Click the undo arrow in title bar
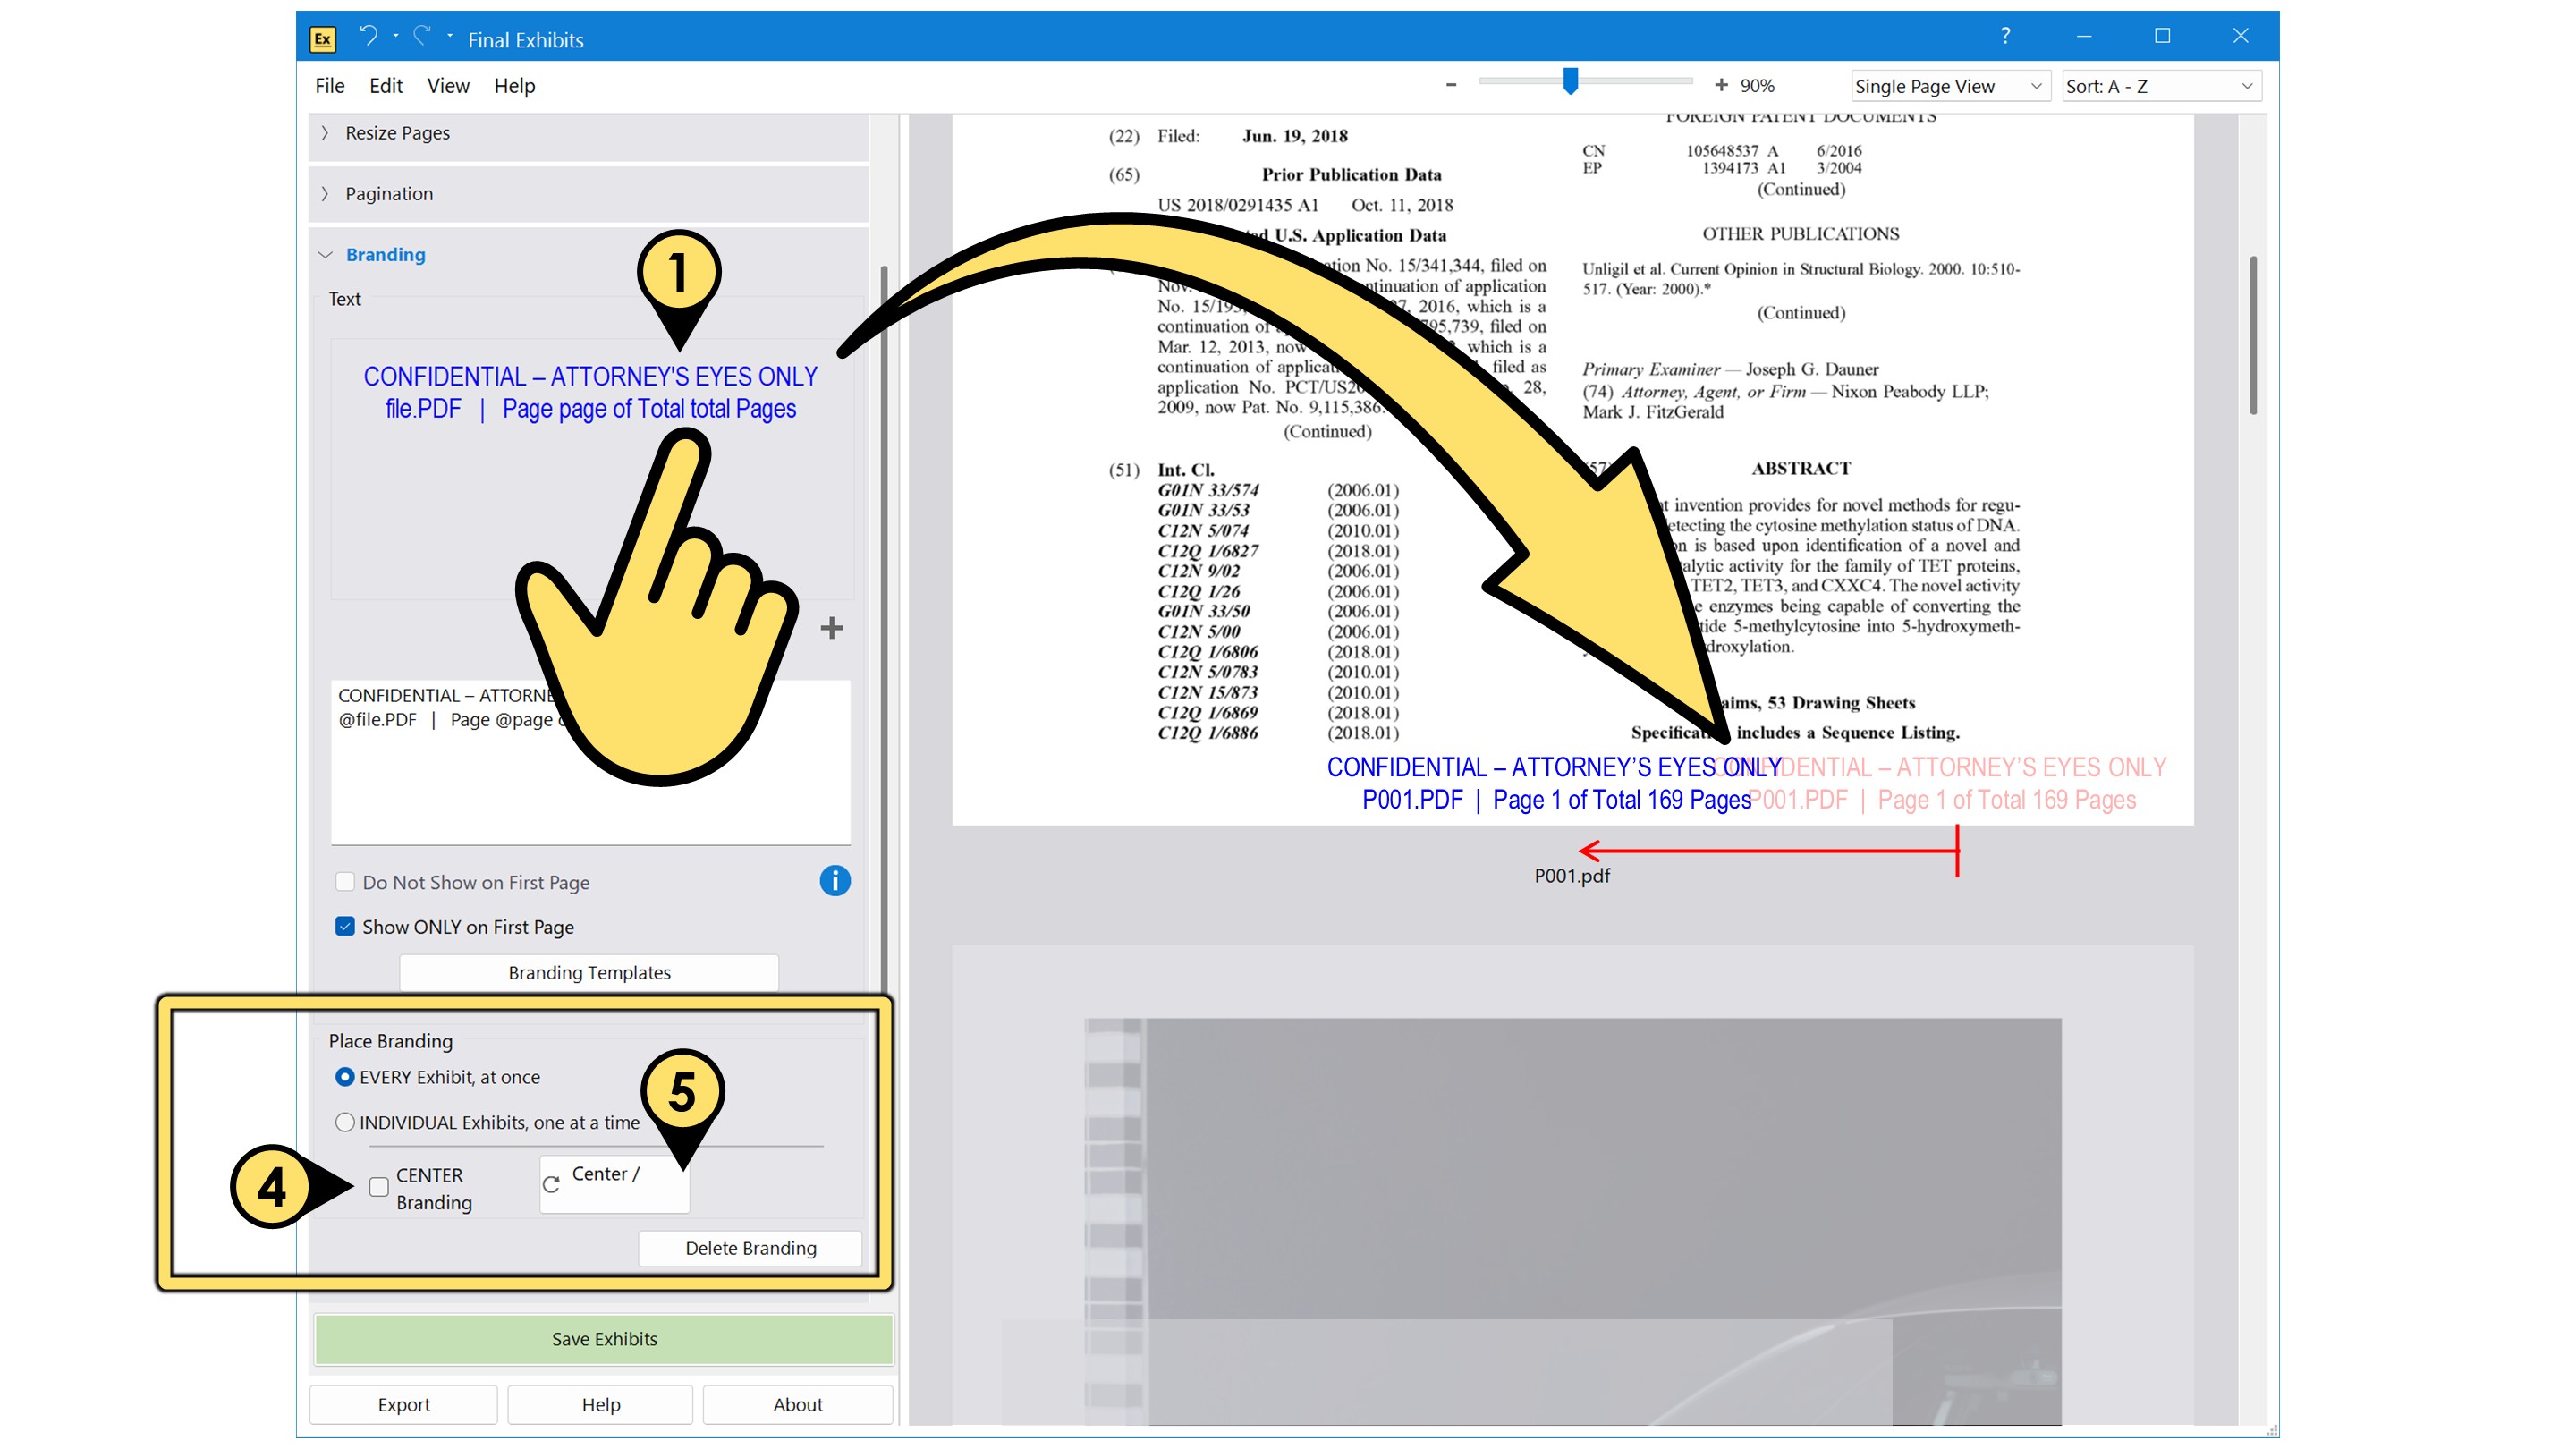Image resolution: width=2576 pixels, height=1449 pixels. [x=368, y=37]
